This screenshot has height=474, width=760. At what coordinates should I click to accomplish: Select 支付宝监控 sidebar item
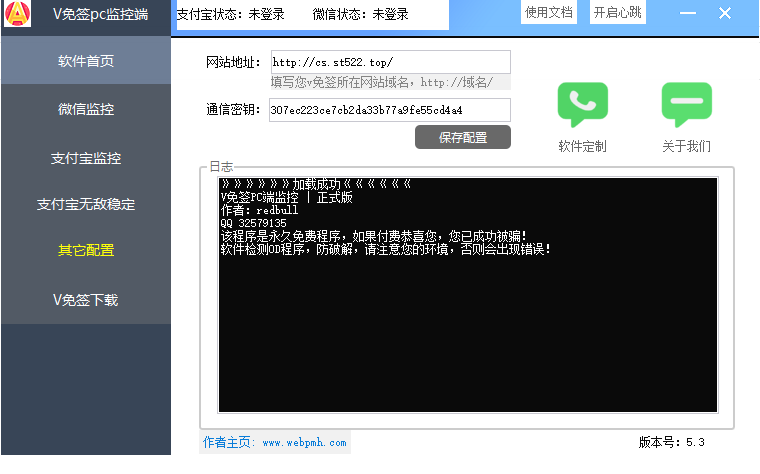click(86, 158)
